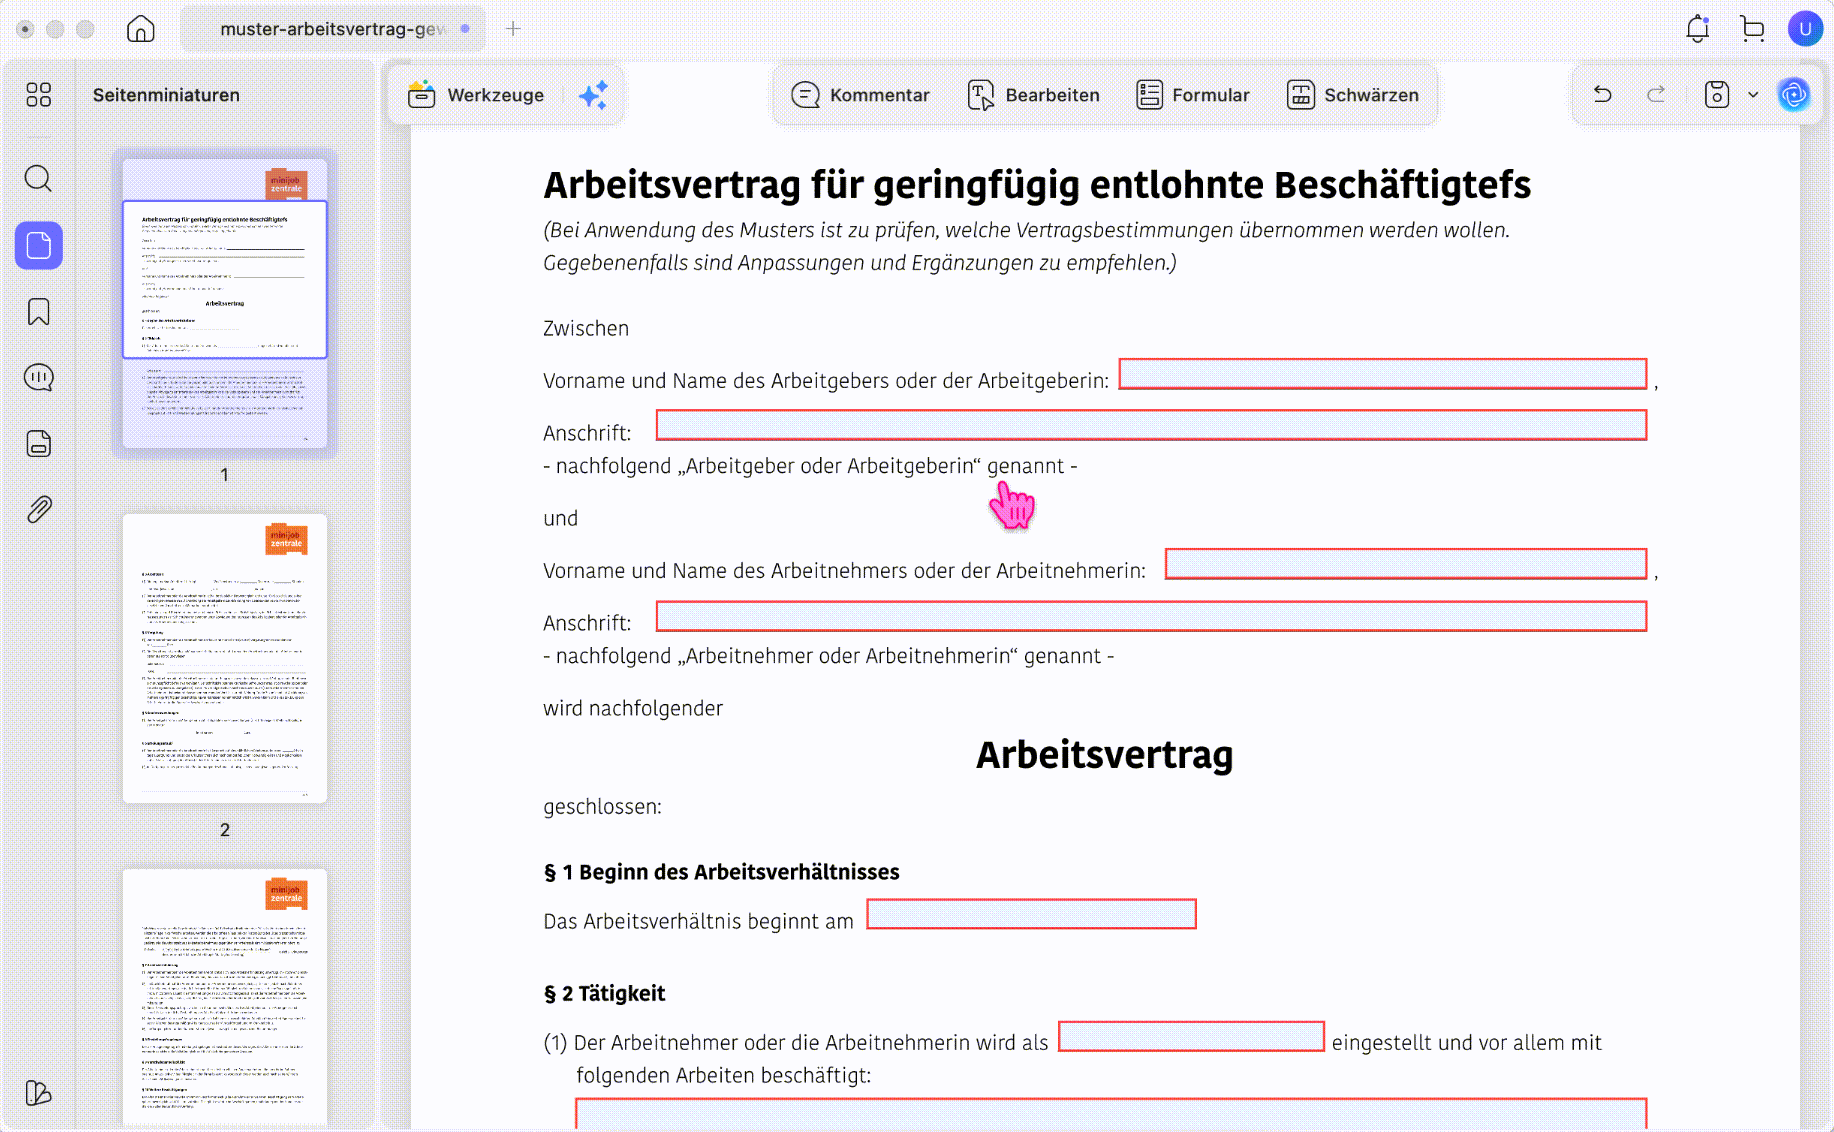
Task: Open comments panel in sidebar
Action: click(39, 378)
